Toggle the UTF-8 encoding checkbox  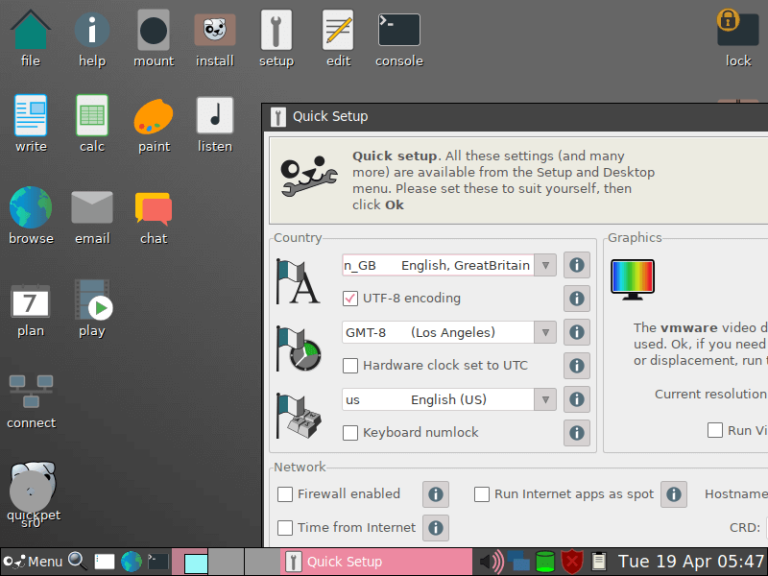click(350, 298)
